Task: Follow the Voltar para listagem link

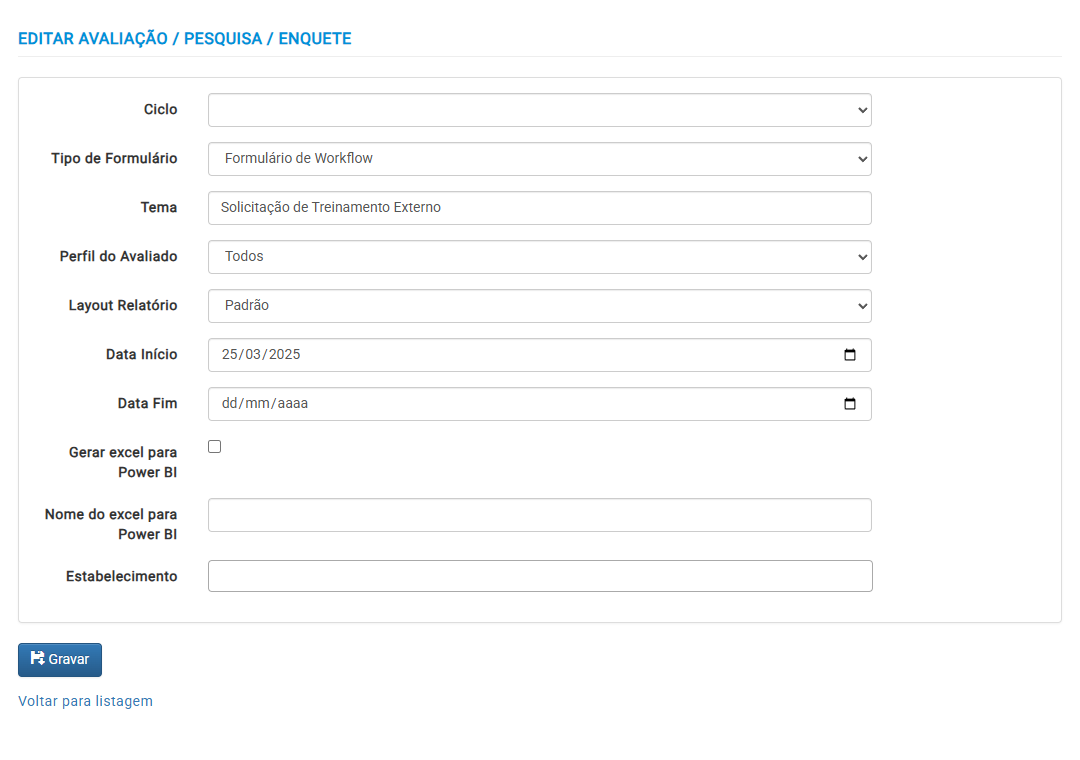Action: [x=85, y=701]
